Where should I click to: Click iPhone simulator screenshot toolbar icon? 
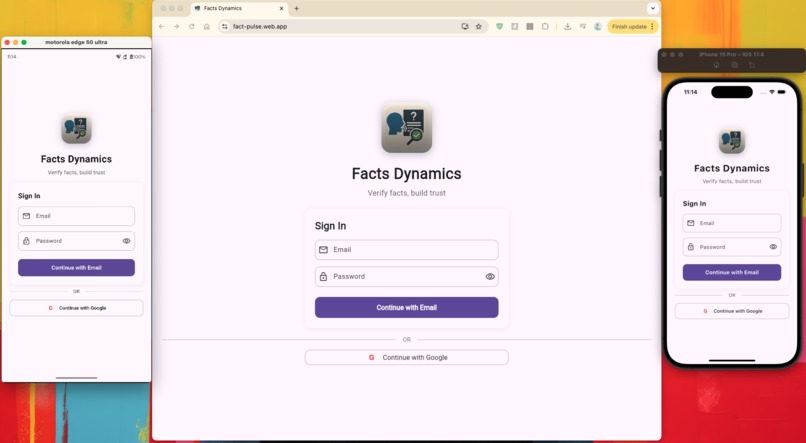pyautogui.click(x=735, y=65)
